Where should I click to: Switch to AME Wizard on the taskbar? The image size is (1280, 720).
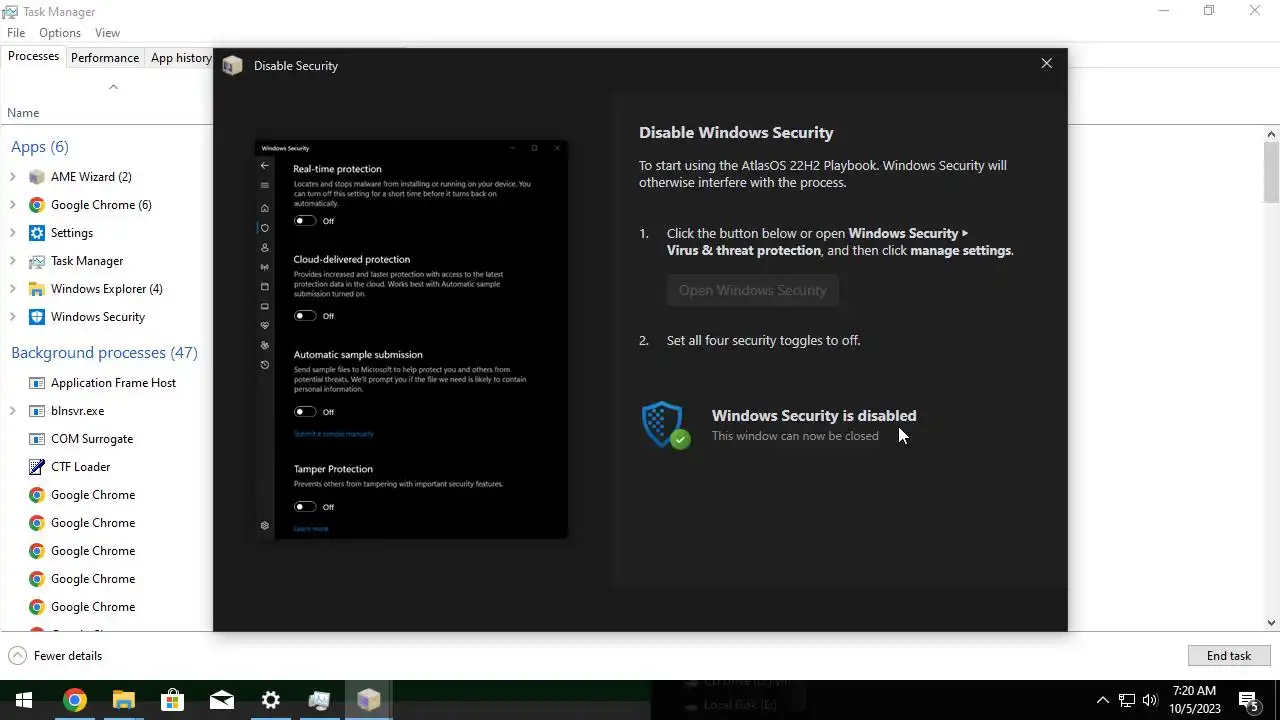click(x=368, y=700)
